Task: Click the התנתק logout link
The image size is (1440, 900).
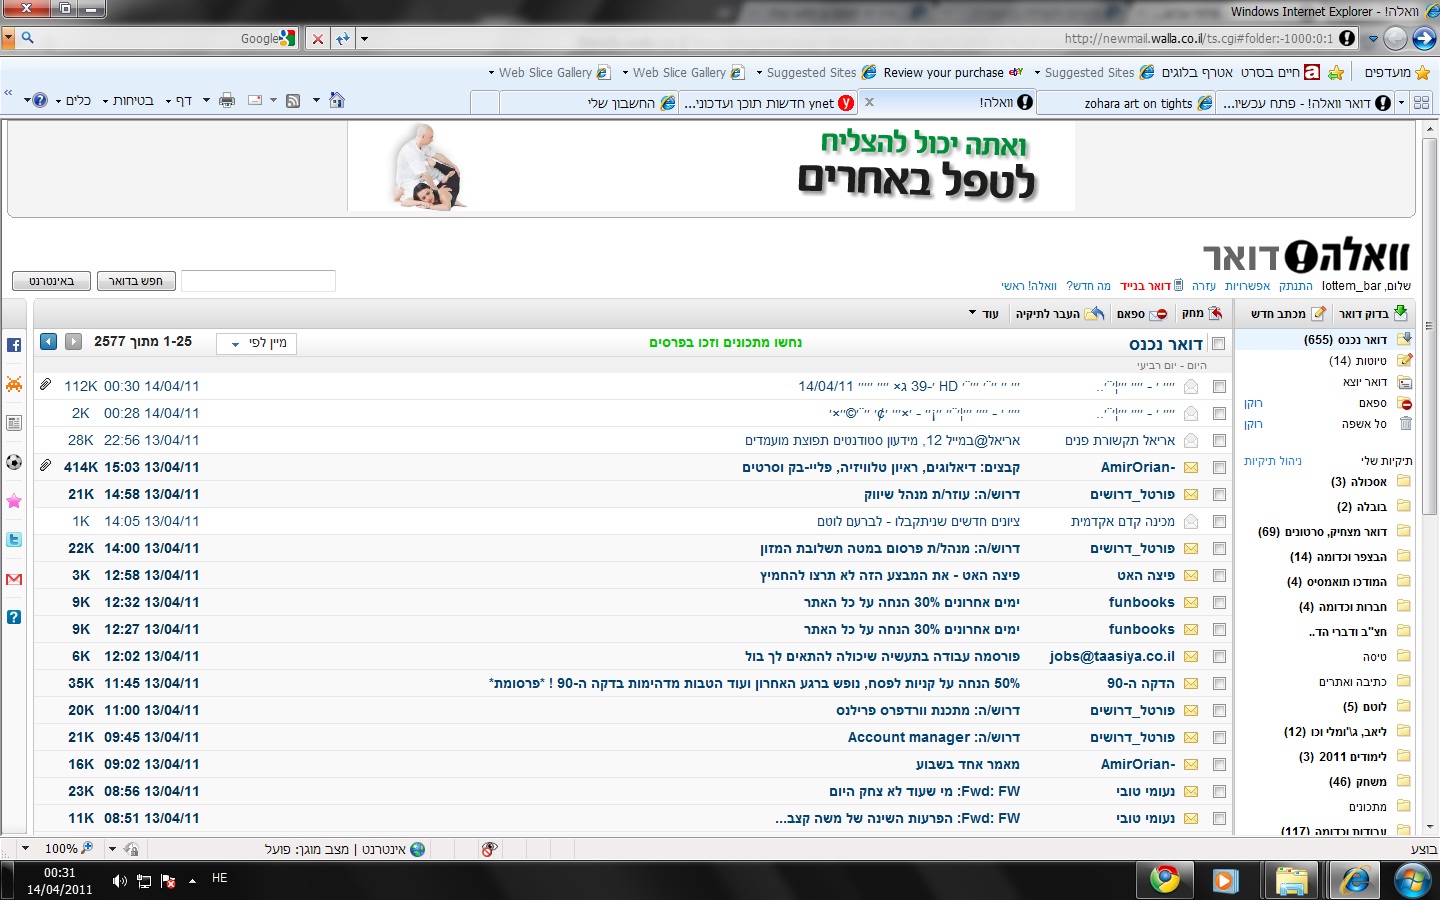Action: [x=1296, y=286]
